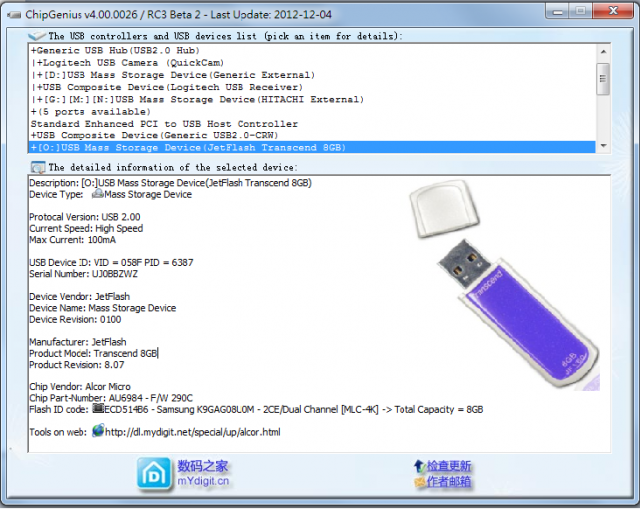Close the ChipGenius window
Image resolution: width=640 pixels, height=509 pixels.
[612, 11]
